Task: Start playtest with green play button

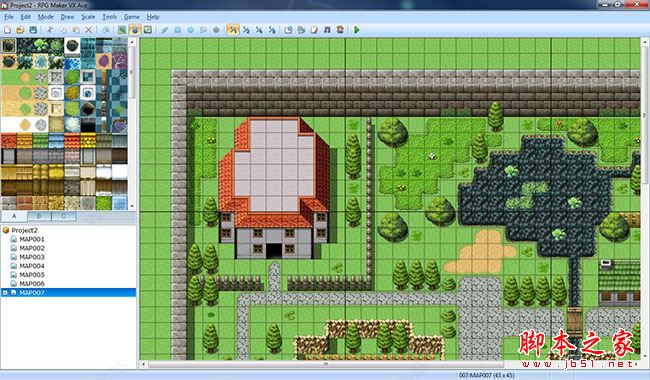Action: click(x=357, y=30)
